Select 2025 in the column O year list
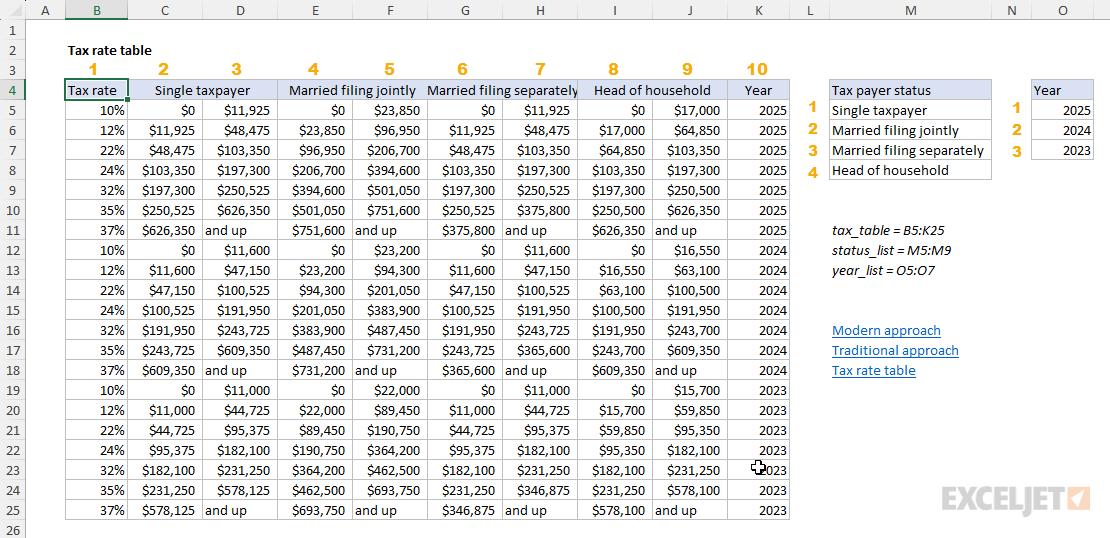This screenshot has width=1110, height=538. (x=1063, y=110)
